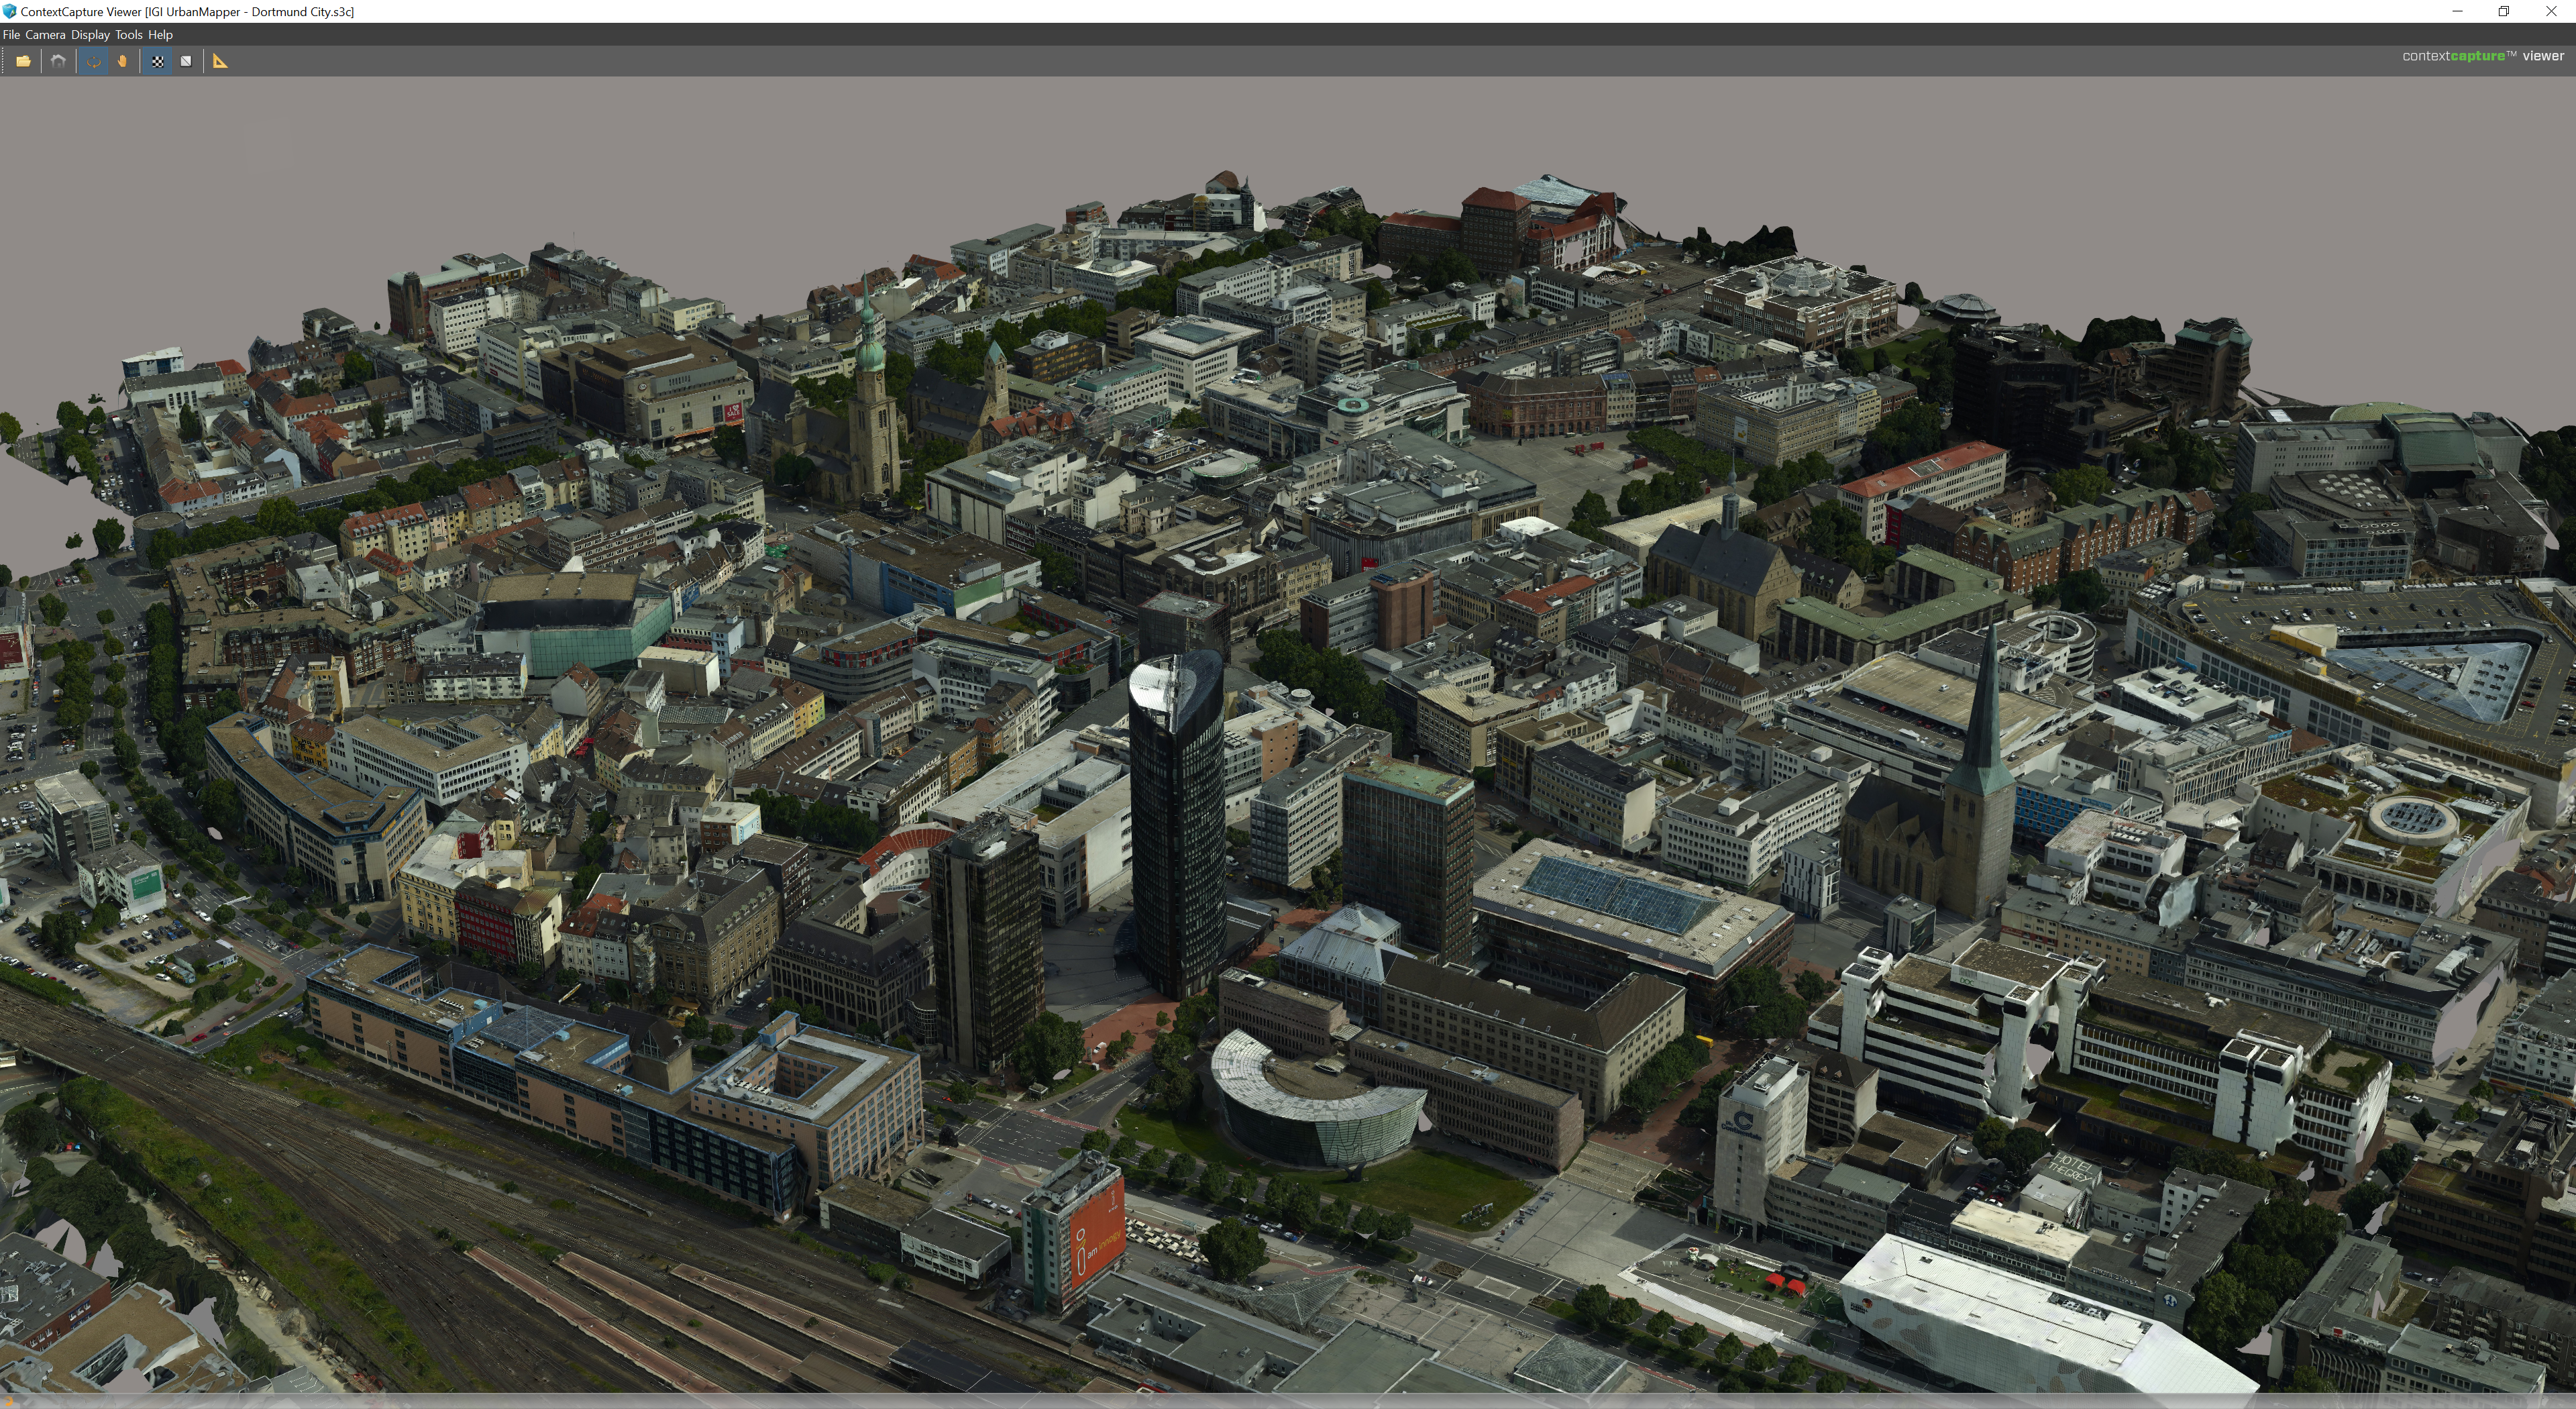Expand the Tools menu

(128, 34)
